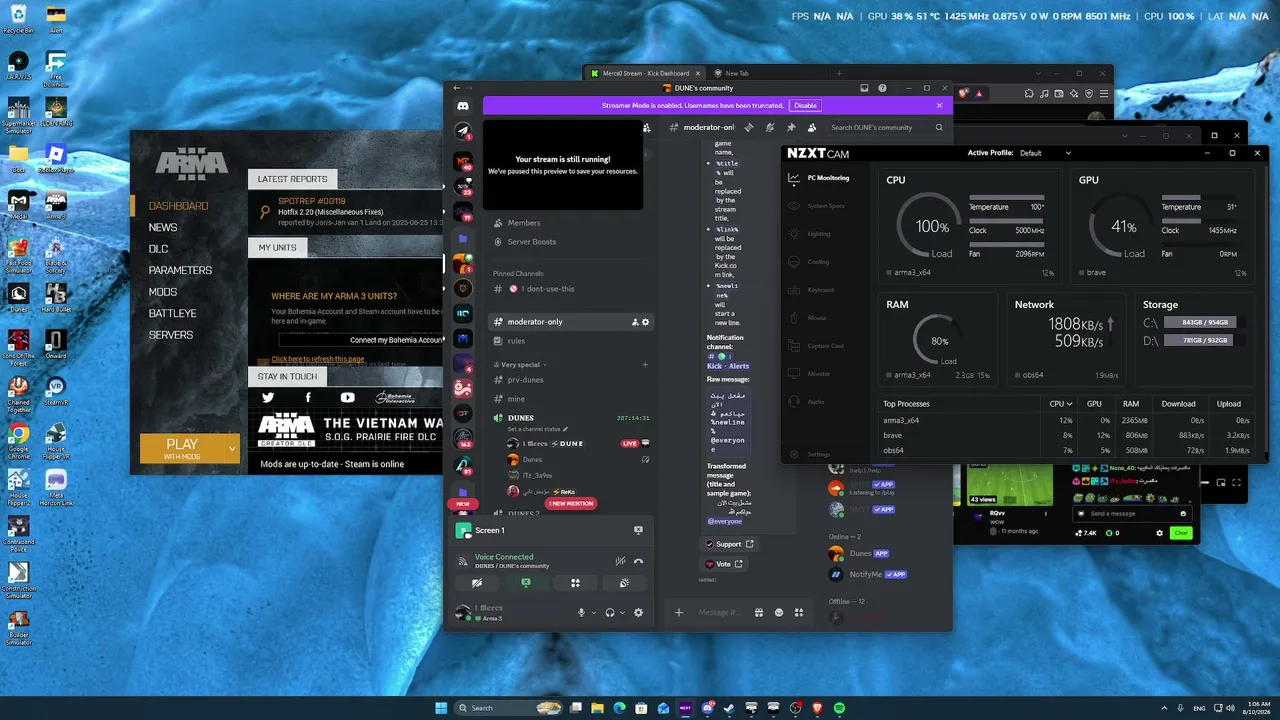Open Spotify from Windows taskbar
This screenshot has width=1280, height=720.
(x=839, y=708)
